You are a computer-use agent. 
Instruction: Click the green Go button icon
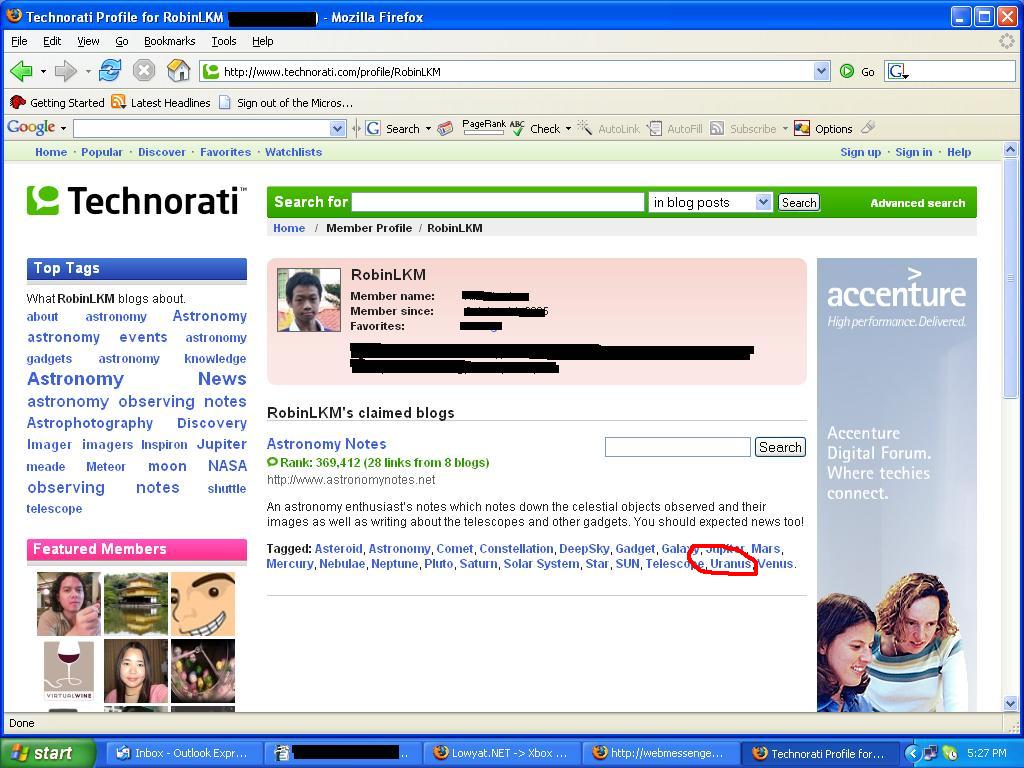point(847,71)
